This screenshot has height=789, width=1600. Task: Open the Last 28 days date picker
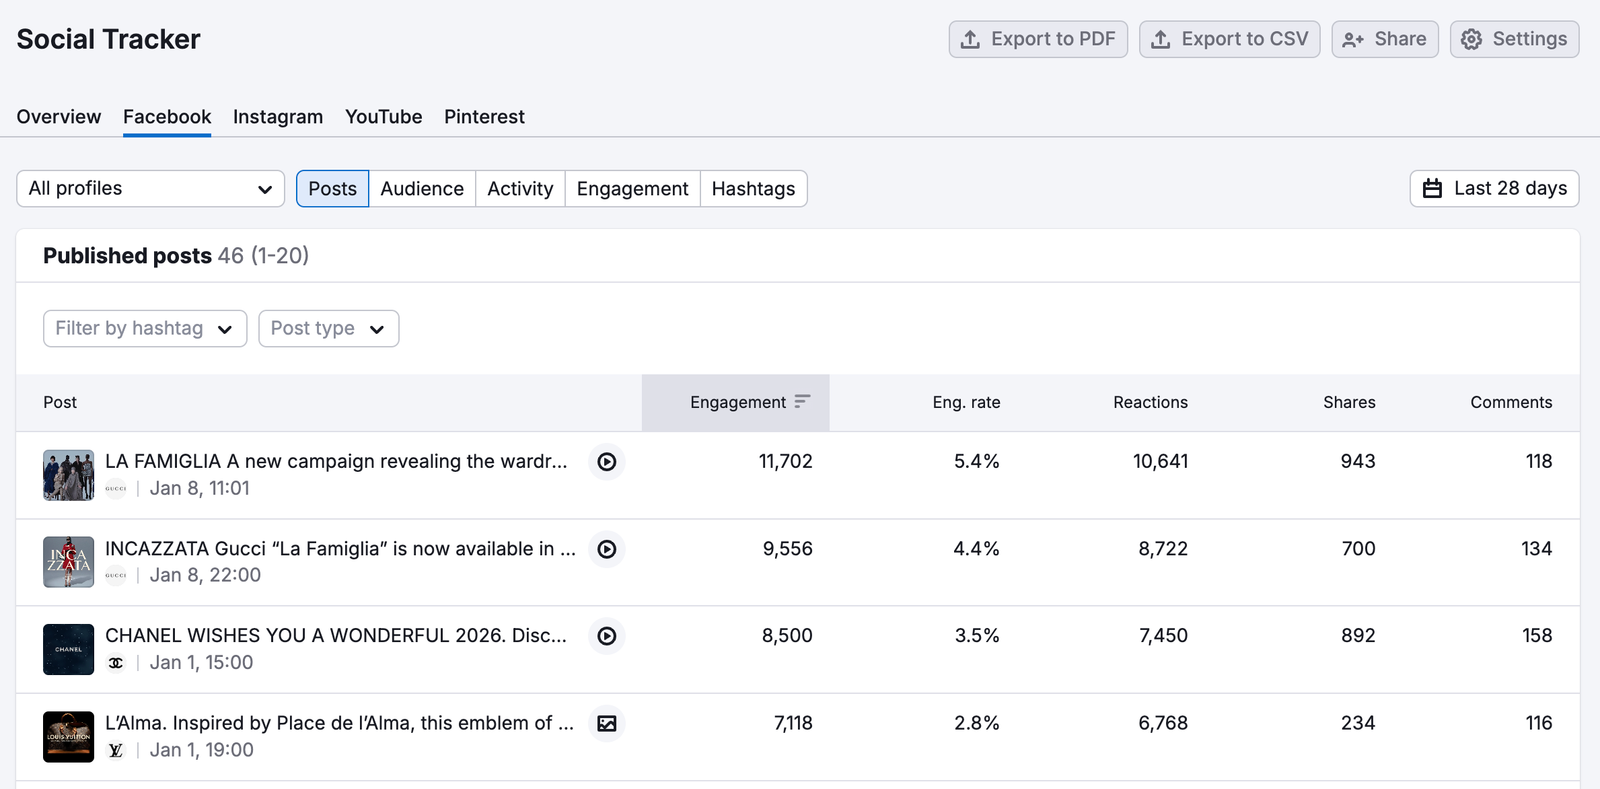pos(1495,189)
